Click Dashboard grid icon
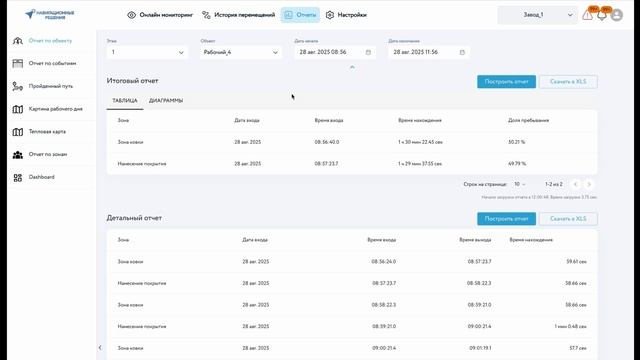 point(18,178)
